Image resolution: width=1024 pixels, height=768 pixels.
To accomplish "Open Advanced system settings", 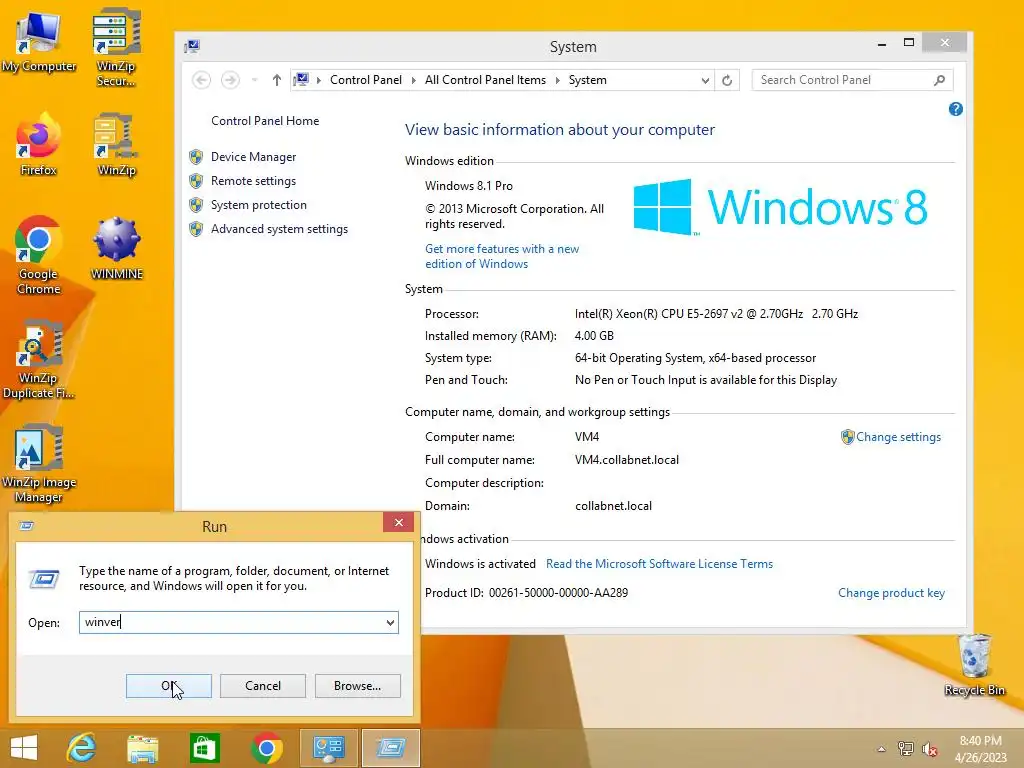I will [x=280, y=229].
